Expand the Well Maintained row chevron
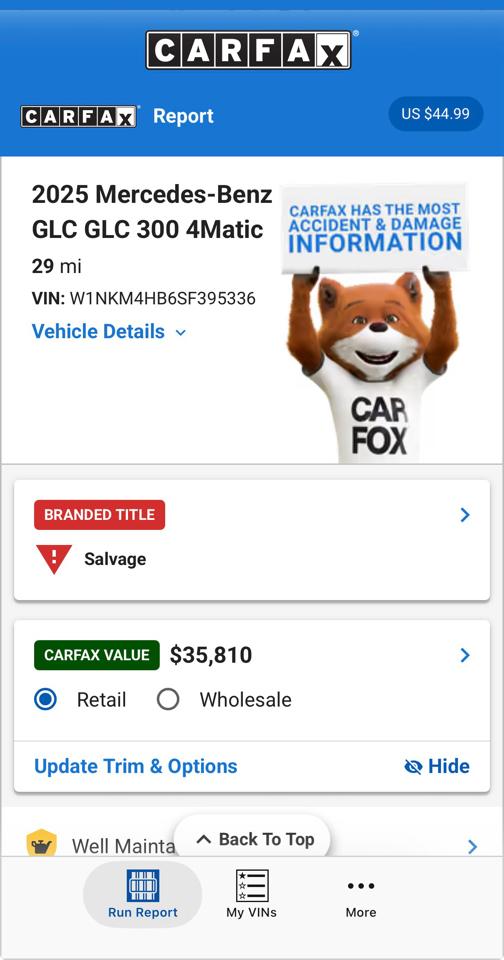This screenshot has width=504, height=960. click(472, 847)
